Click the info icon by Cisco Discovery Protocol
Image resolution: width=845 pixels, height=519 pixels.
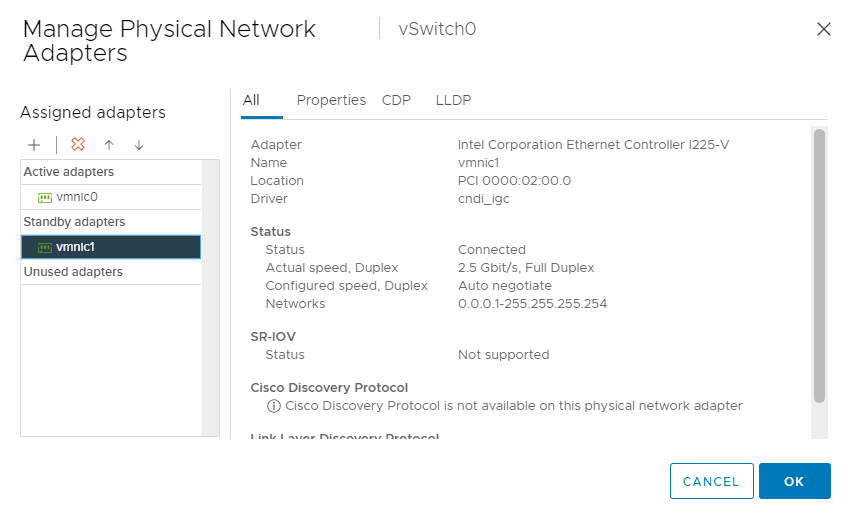click(273, 406)
